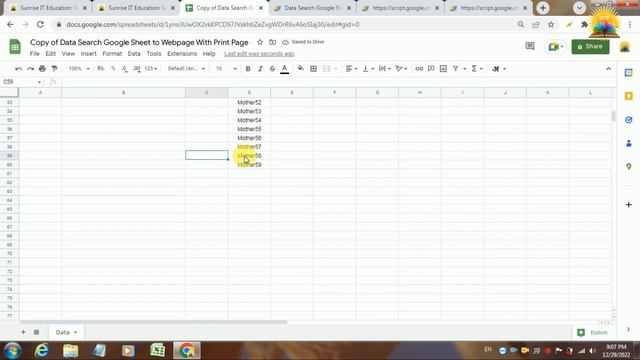Open Google Tasks in side panel
640x360 pixels.
(629, 120)
